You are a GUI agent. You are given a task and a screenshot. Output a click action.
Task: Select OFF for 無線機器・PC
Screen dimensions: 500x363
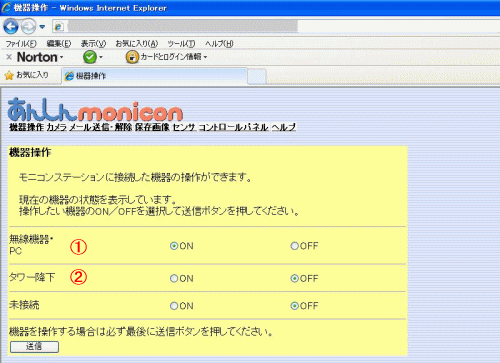point(295,246)
